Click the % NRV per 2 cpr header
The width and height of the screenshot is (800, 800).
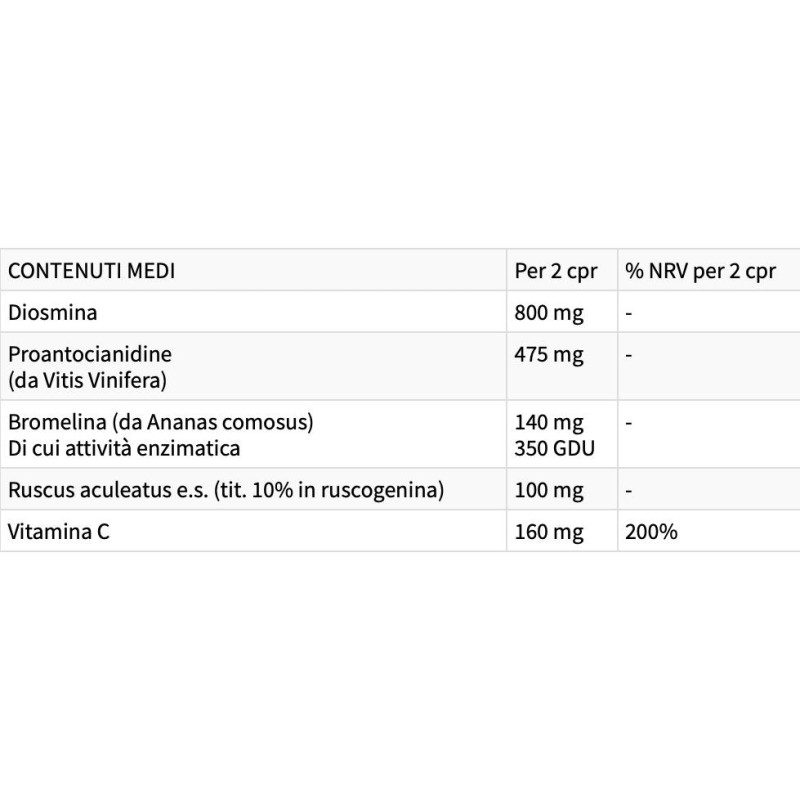click(700, 271)
